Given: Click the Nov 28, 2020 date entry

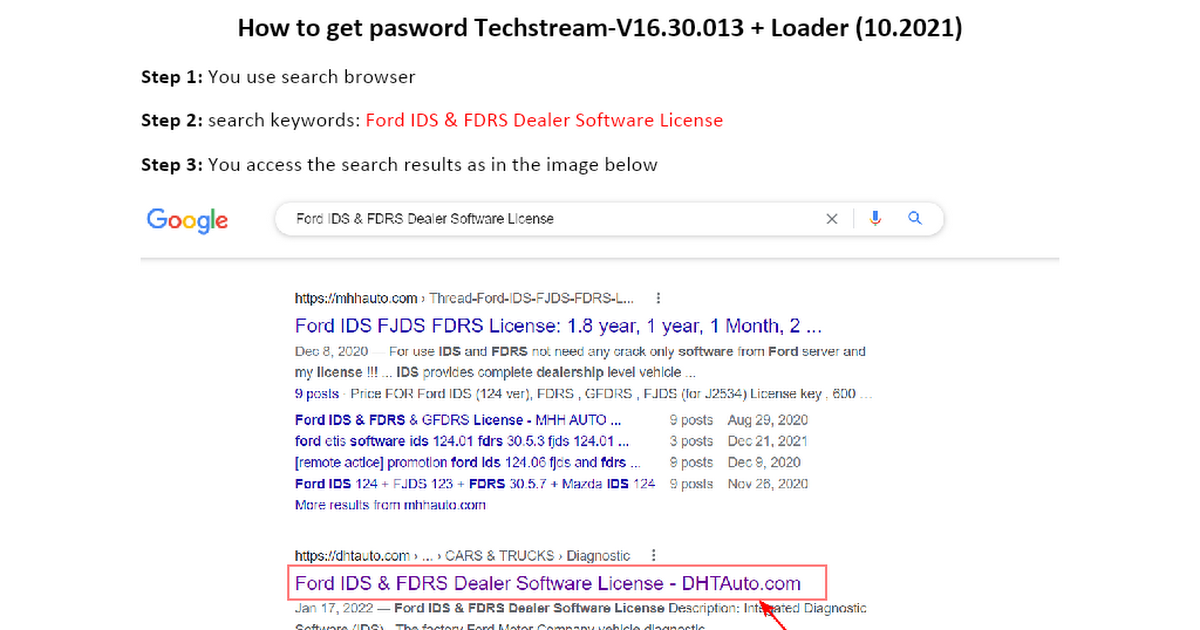Looking at the screenshot, I should [769, 484].
